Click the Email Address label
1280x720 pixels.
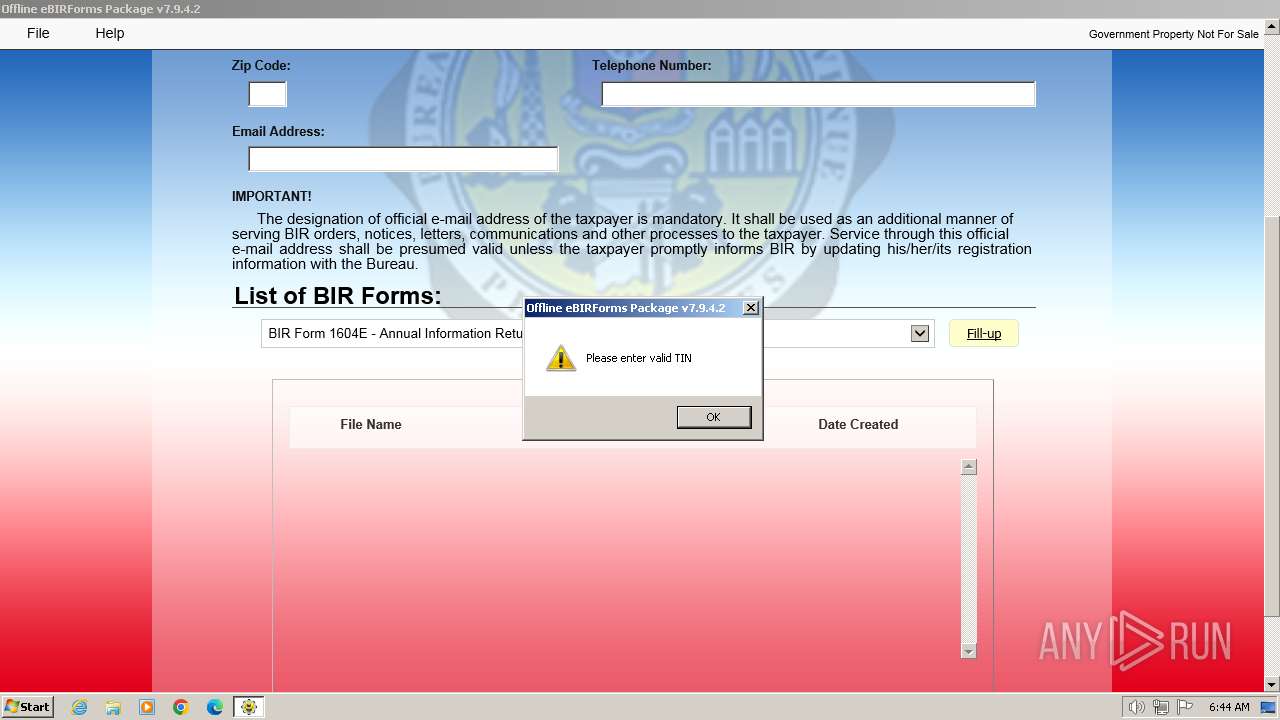click(278, 131)
